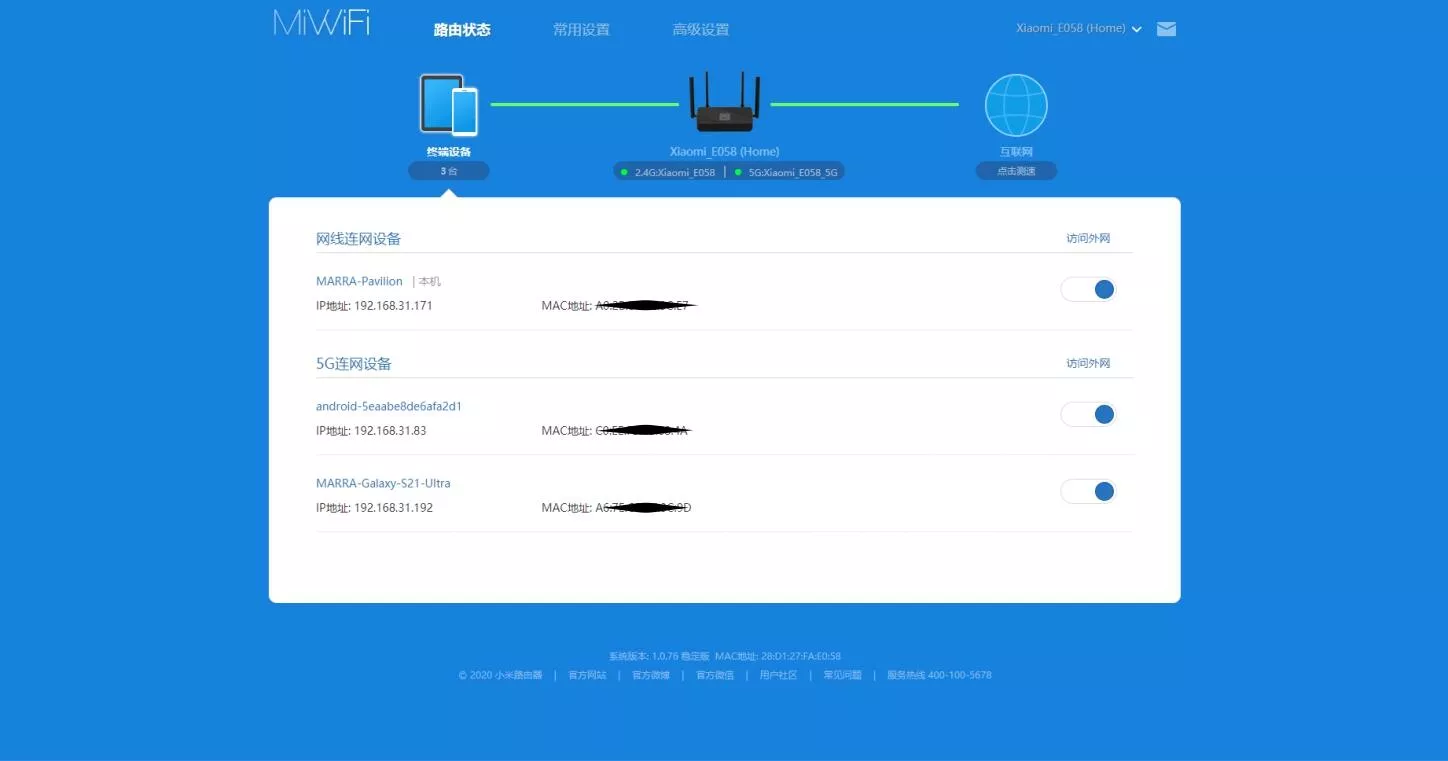Toggle internet access for MARRA-Galaxy-S21-Ultra
This screenshot has height=761, width=1448.
tap(1088, 491)
